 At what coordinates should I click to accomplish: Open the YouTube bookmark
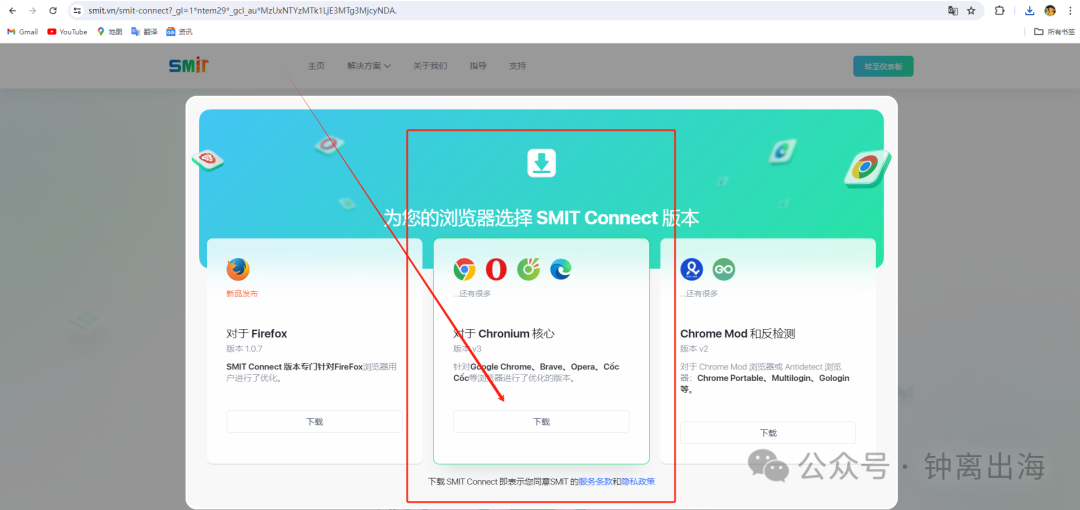pyautogui.click(x=67, y=32)
